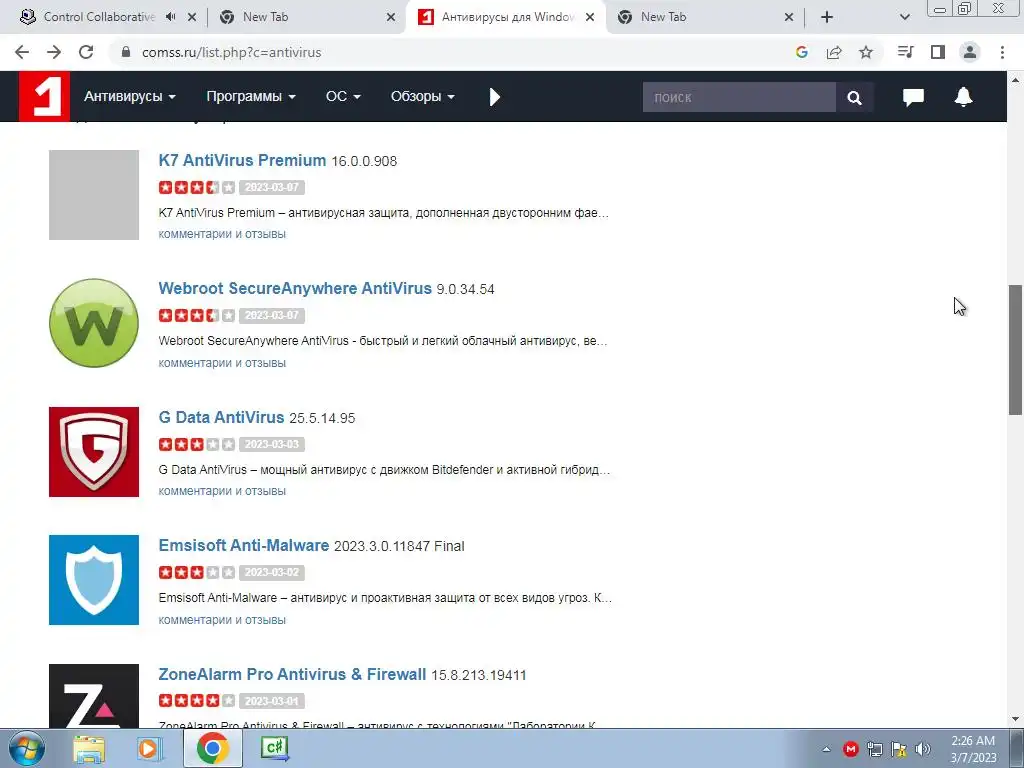Click into the ПОИСК search field

(x=739, y=97)
